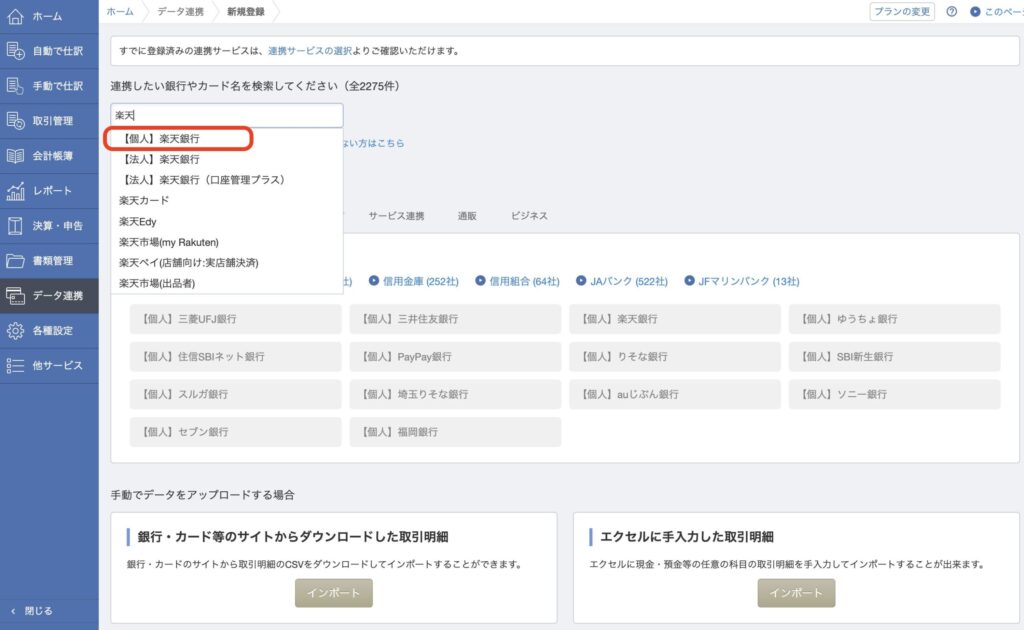Click the 【個人】ソニー銀行 button
The image size is (1024, 630).
[895, 394]
